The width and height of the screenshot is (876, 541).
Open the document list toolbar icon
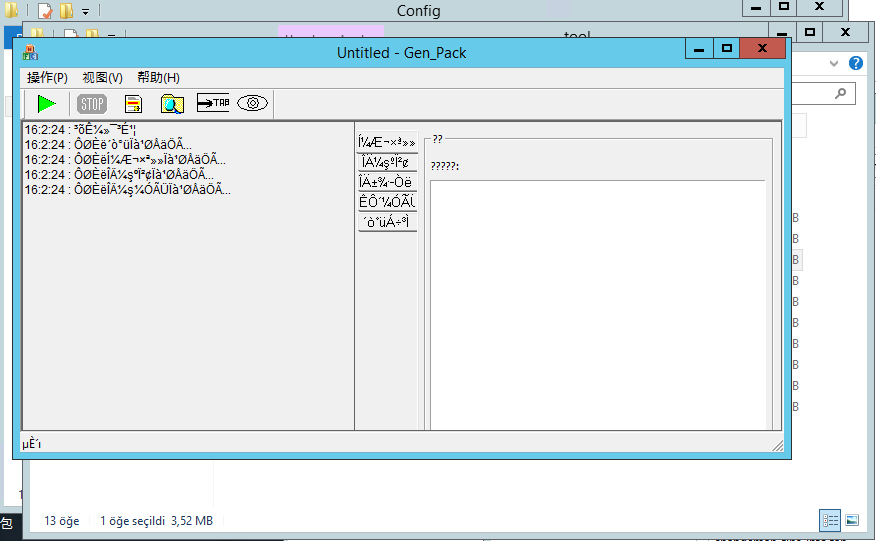coord(133,104)
